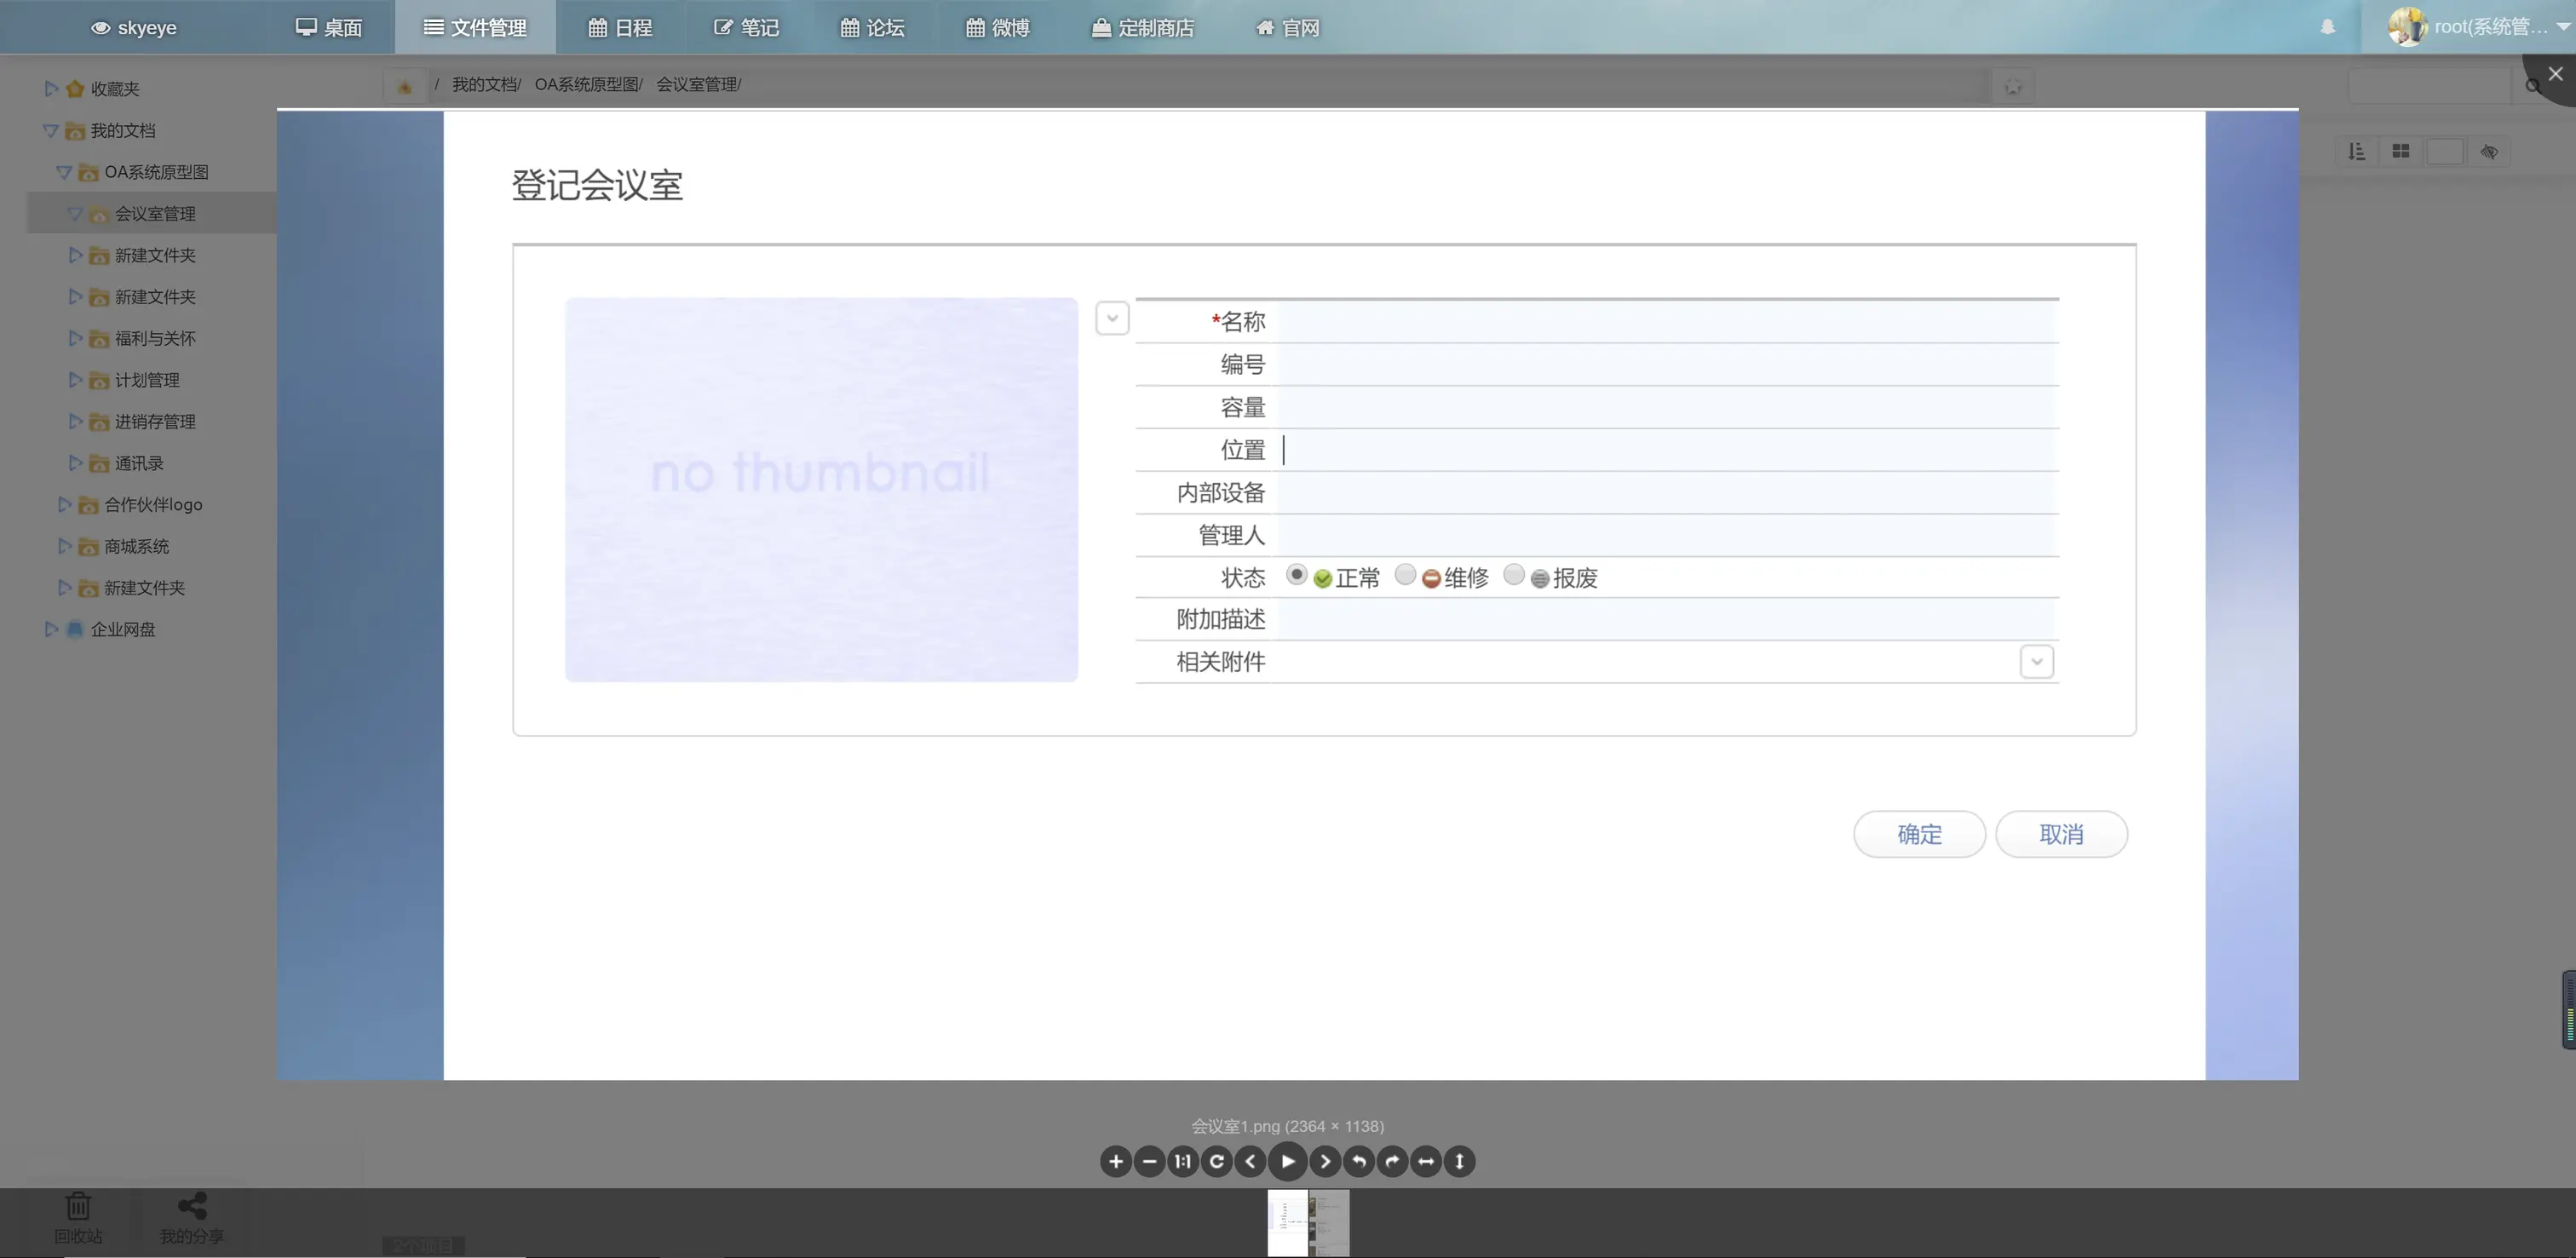Zoom out with the minus button
The height and width of the screenshot is (1258, 2576).
coord(1149,1161)
